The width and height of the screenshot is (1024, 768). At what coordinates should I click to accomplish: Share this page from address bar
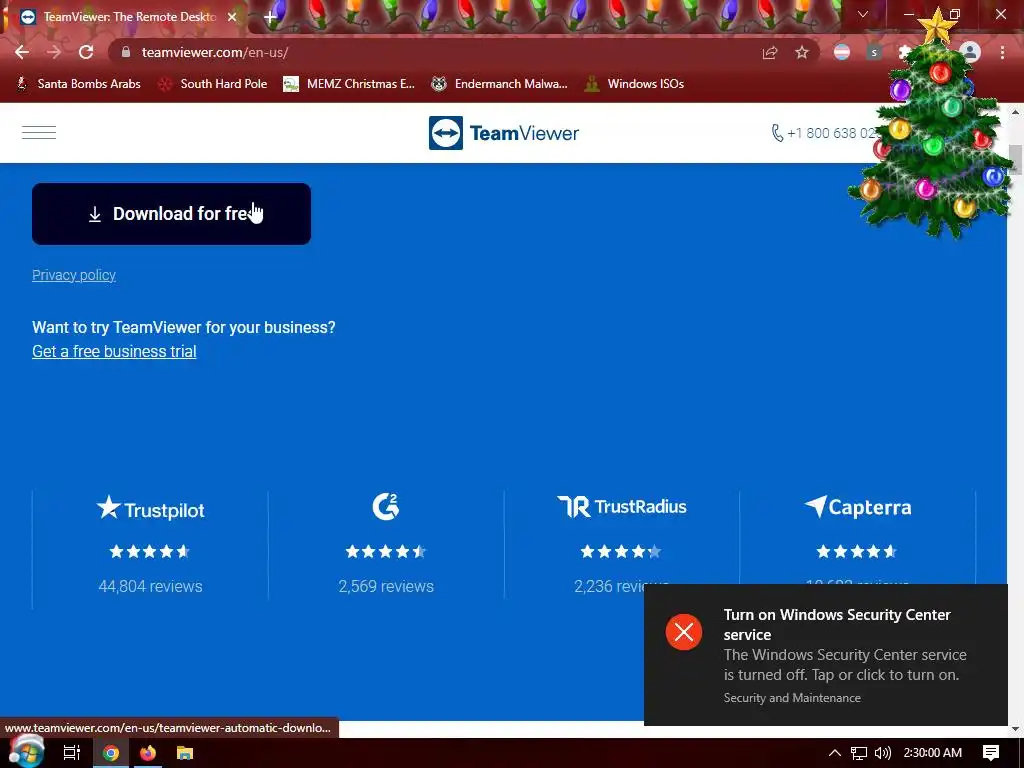click(x=770, y=52)
